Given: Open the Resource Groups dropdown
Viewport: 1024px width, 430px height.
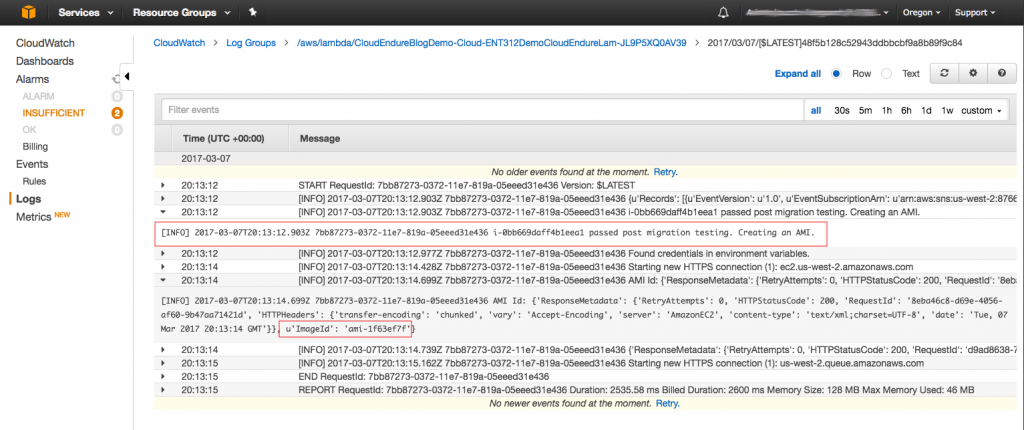Looking at the screenshot, I should pos(182,12).
